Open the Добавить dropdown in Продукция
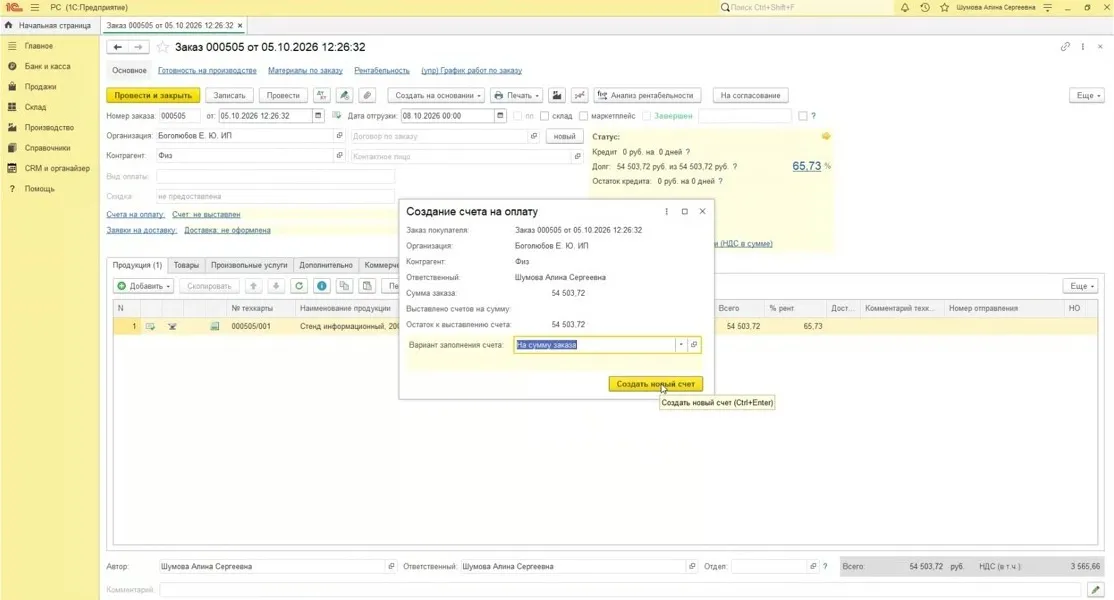 144,286
